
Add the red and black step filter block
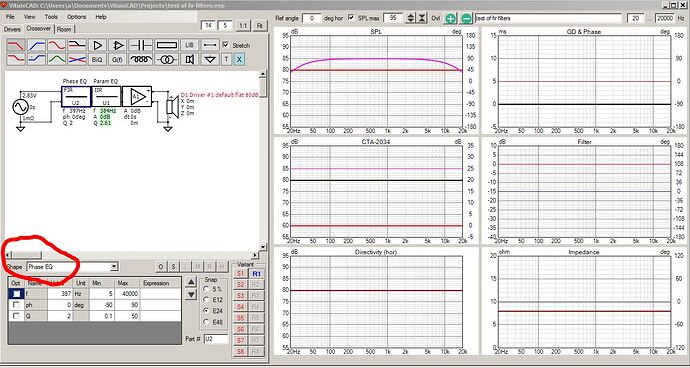click(x=77, y=45)
